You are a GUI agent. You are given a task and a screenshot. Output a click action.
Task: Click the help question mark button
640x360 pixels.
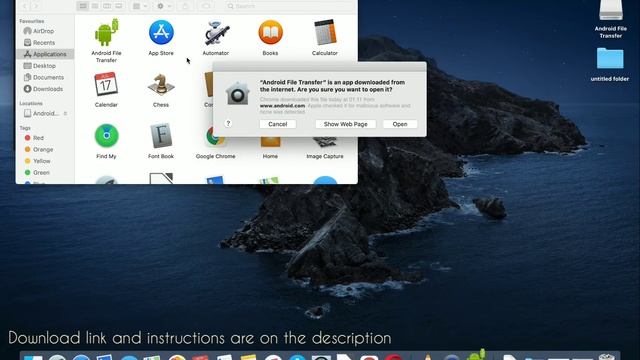point(228,123)
